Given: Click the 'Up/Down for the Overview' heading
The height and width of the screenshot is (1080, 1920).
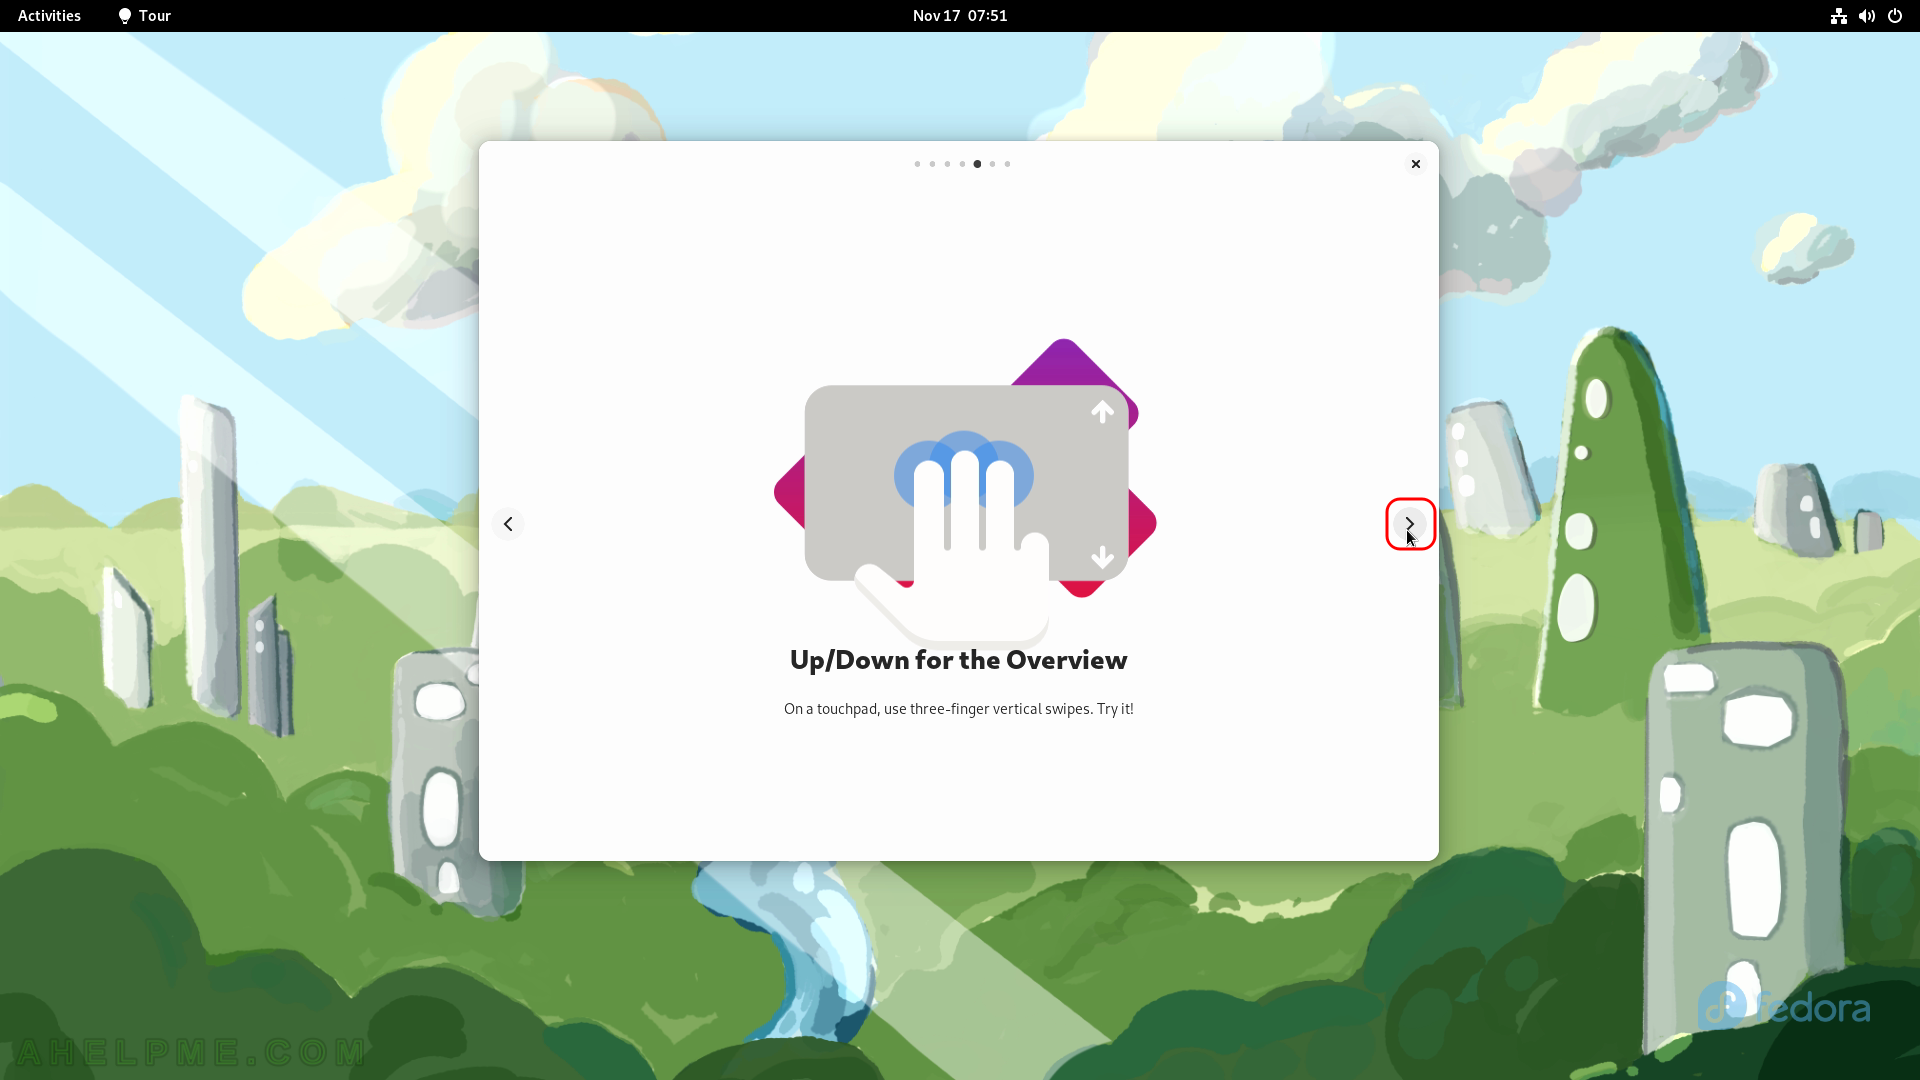Looking at the screenshot, I should coord(958,660).
